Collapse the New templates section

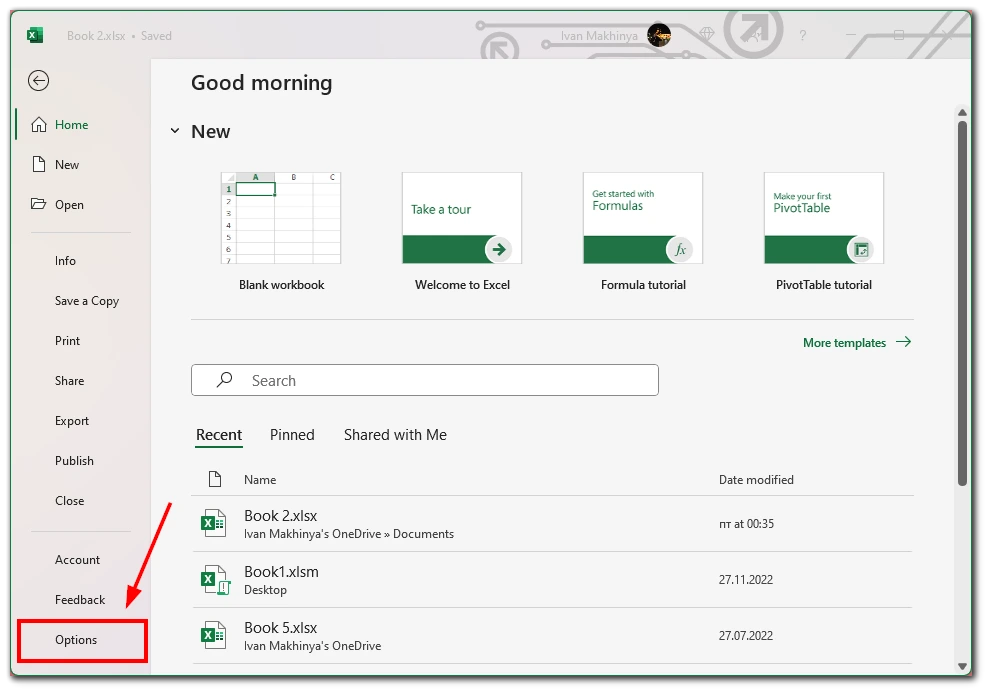point(175,131)
